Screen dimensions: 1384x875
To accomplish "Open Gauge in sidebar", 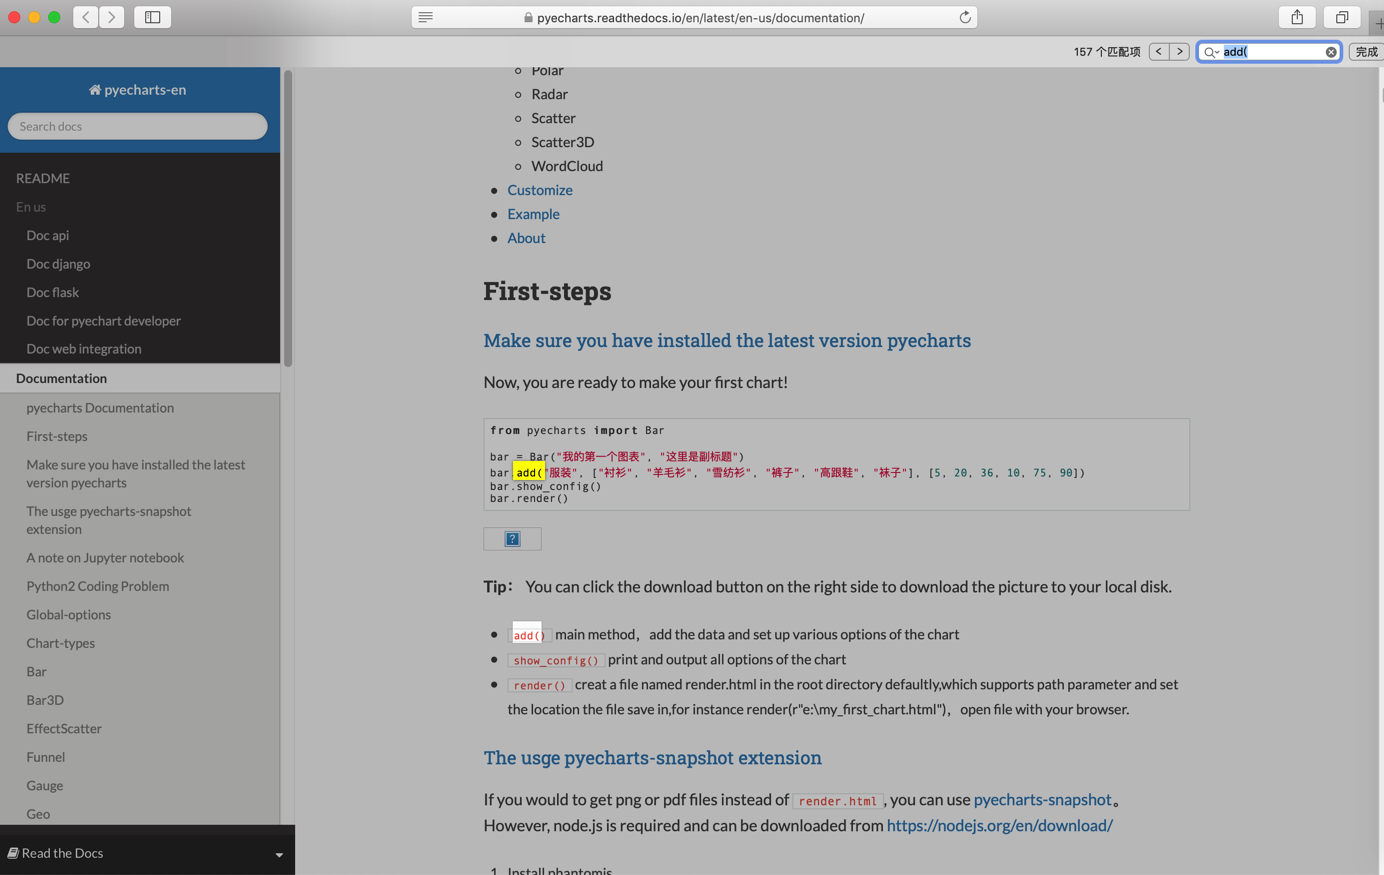I will pyautogui.click(x=45, y=786).
